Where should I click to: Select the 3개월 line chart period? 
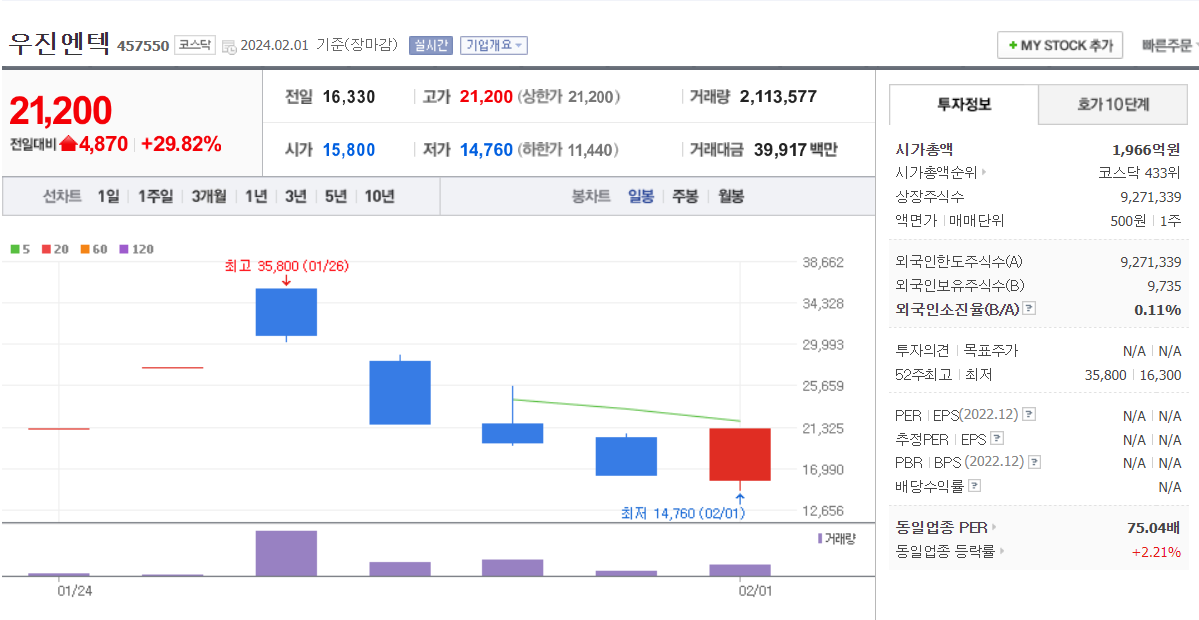210,196
